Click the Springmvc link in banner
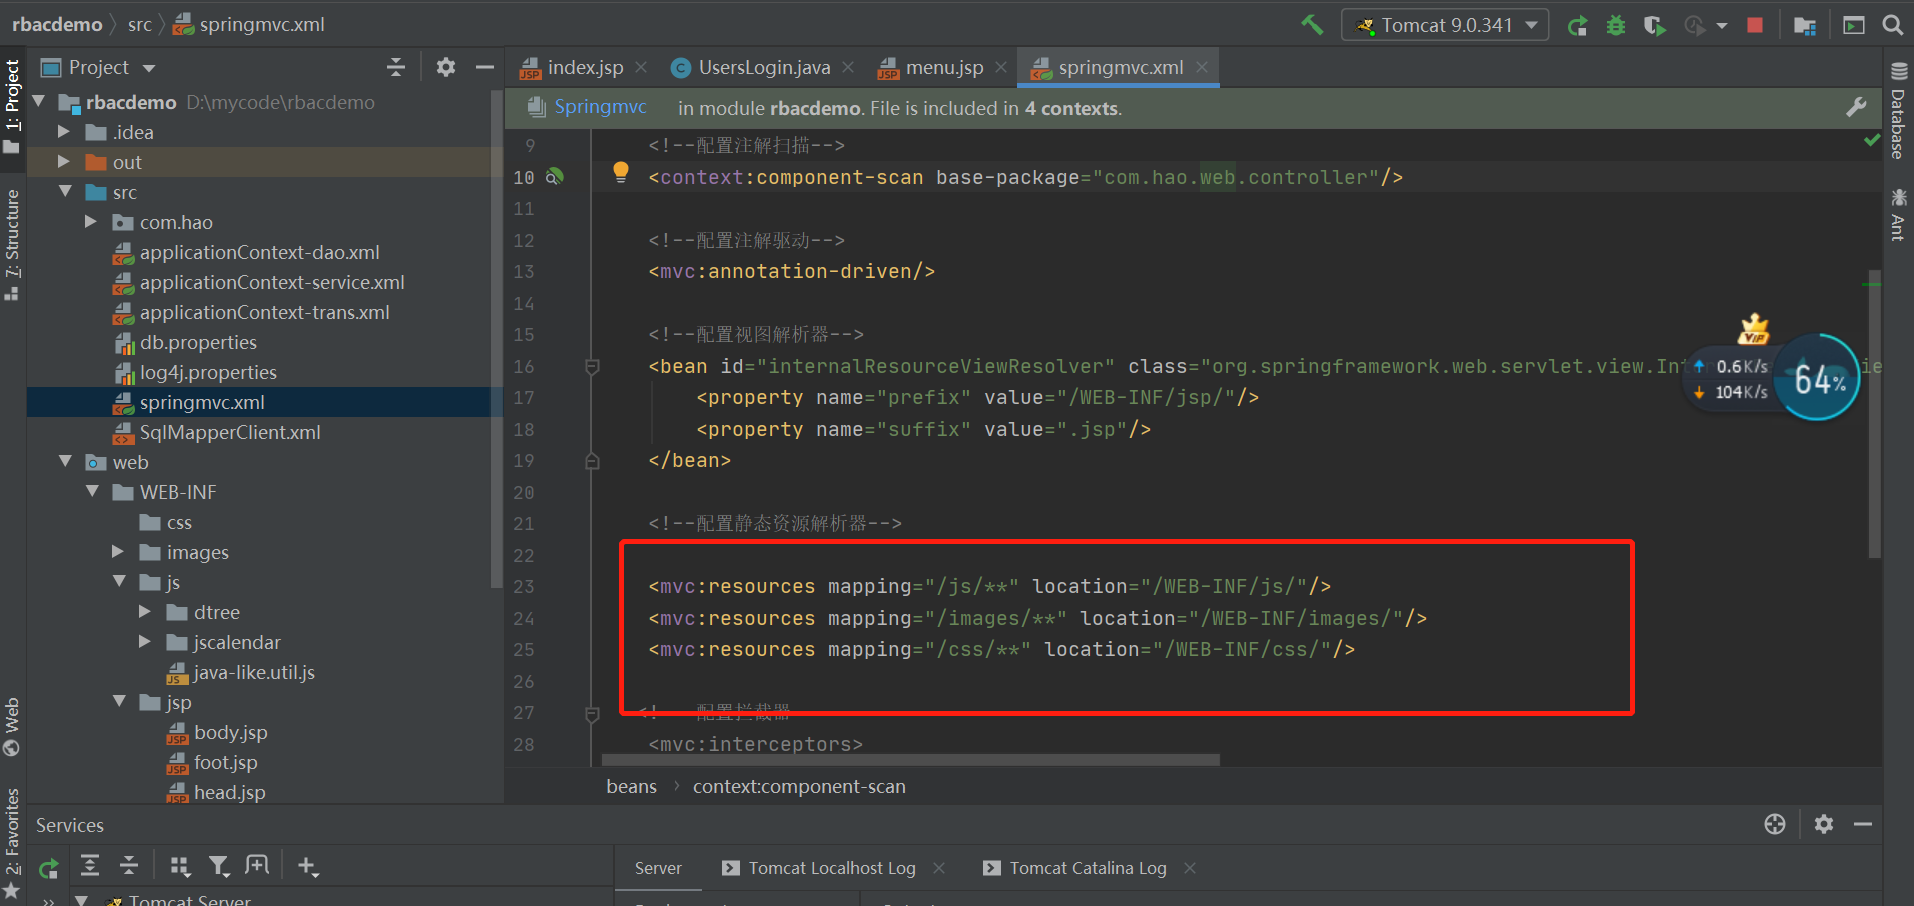 coord(600,107)
